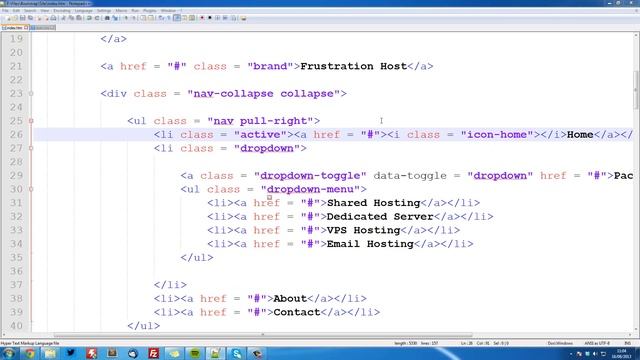
Task: Click 'Email Hosting' text on line 34
Action: (x=370, y=244)
